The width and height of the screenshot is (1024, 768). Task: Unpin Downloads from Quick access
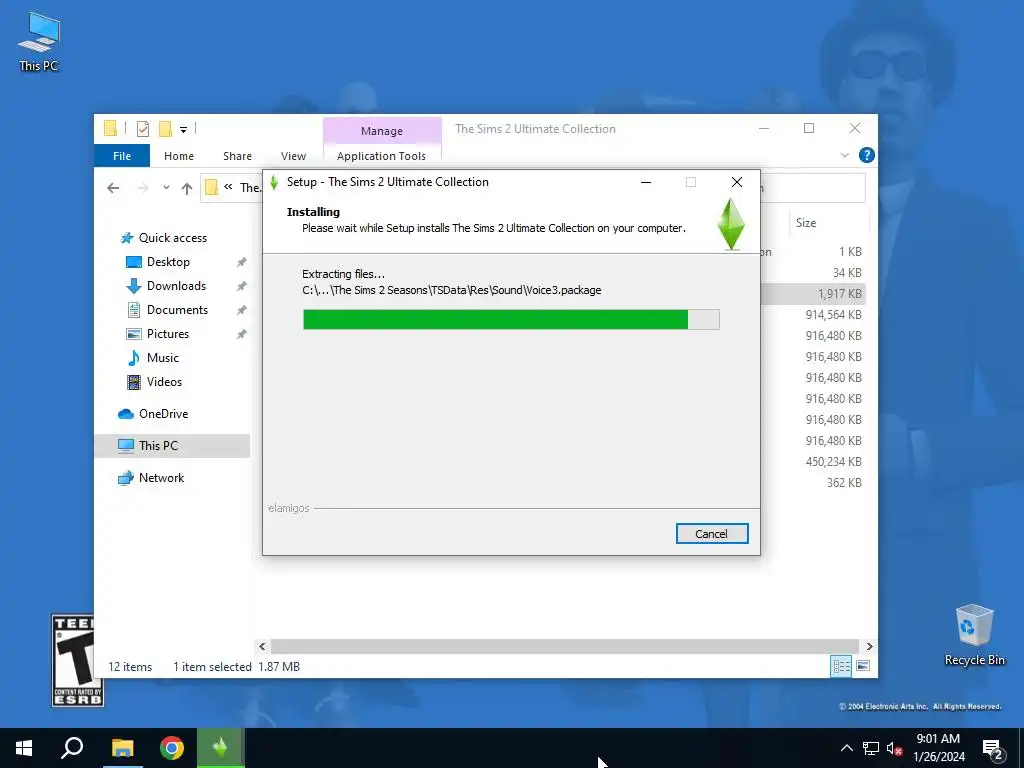pyautogui.click(x=242, y=286)
